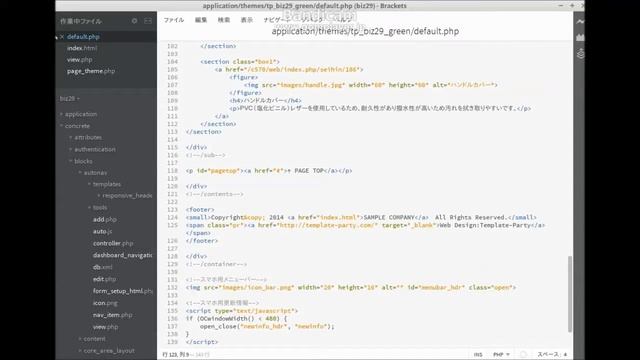Open nav_item.php in the file tree
Image resolution: width=640 pixels, height=360 pixels.
click(113, 315)
